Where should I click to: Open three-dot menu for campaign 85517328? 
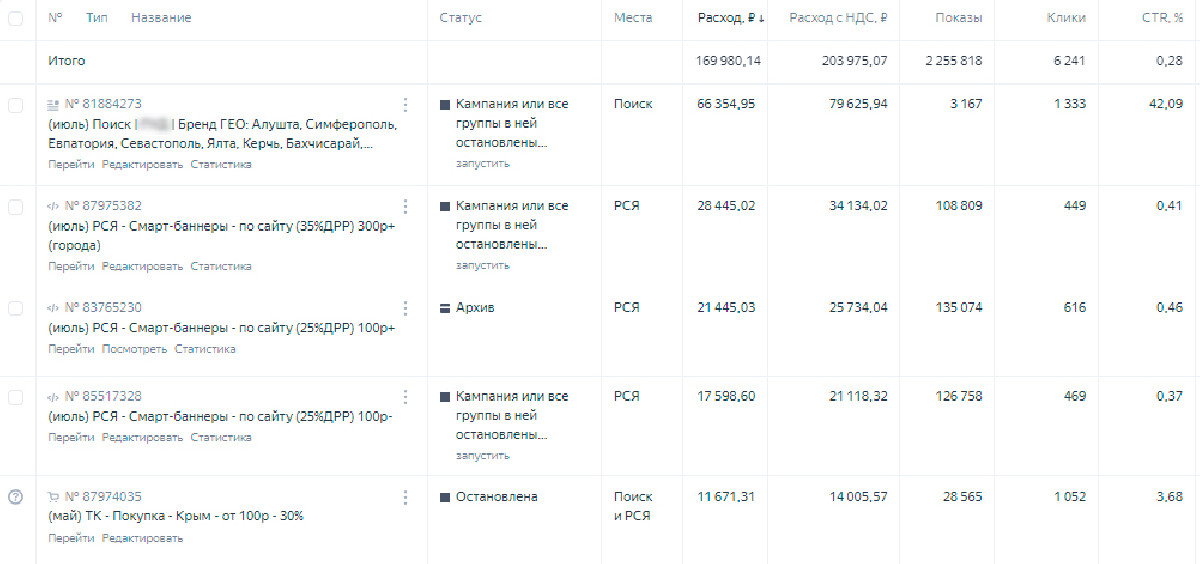[x=405, y=397]
